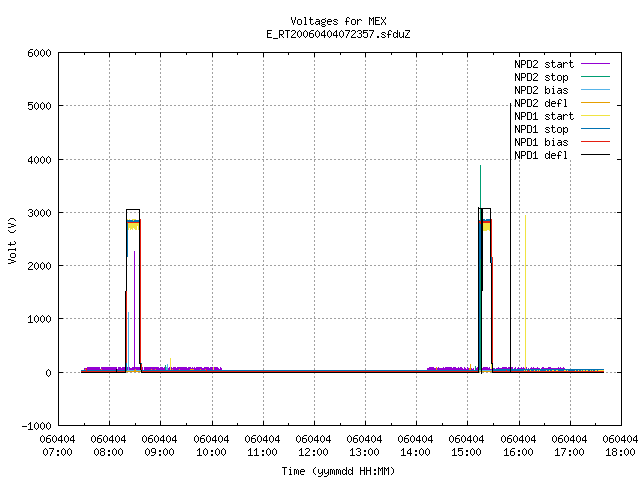Screen dimensions: 640x480
Task: Click the red NPD1 bias legend line
Action: (x=595, y=142)
